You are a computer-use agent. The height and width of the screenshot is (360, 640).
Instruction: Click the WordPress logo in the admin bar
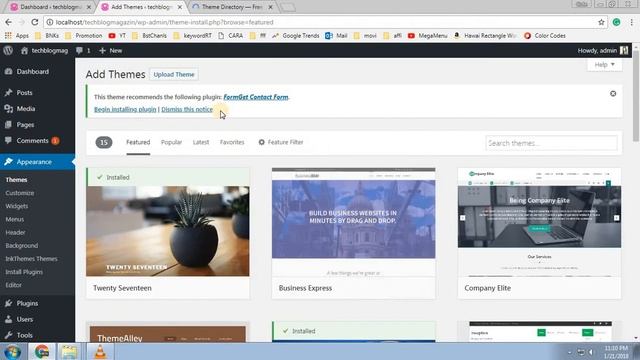pos(8,50)
